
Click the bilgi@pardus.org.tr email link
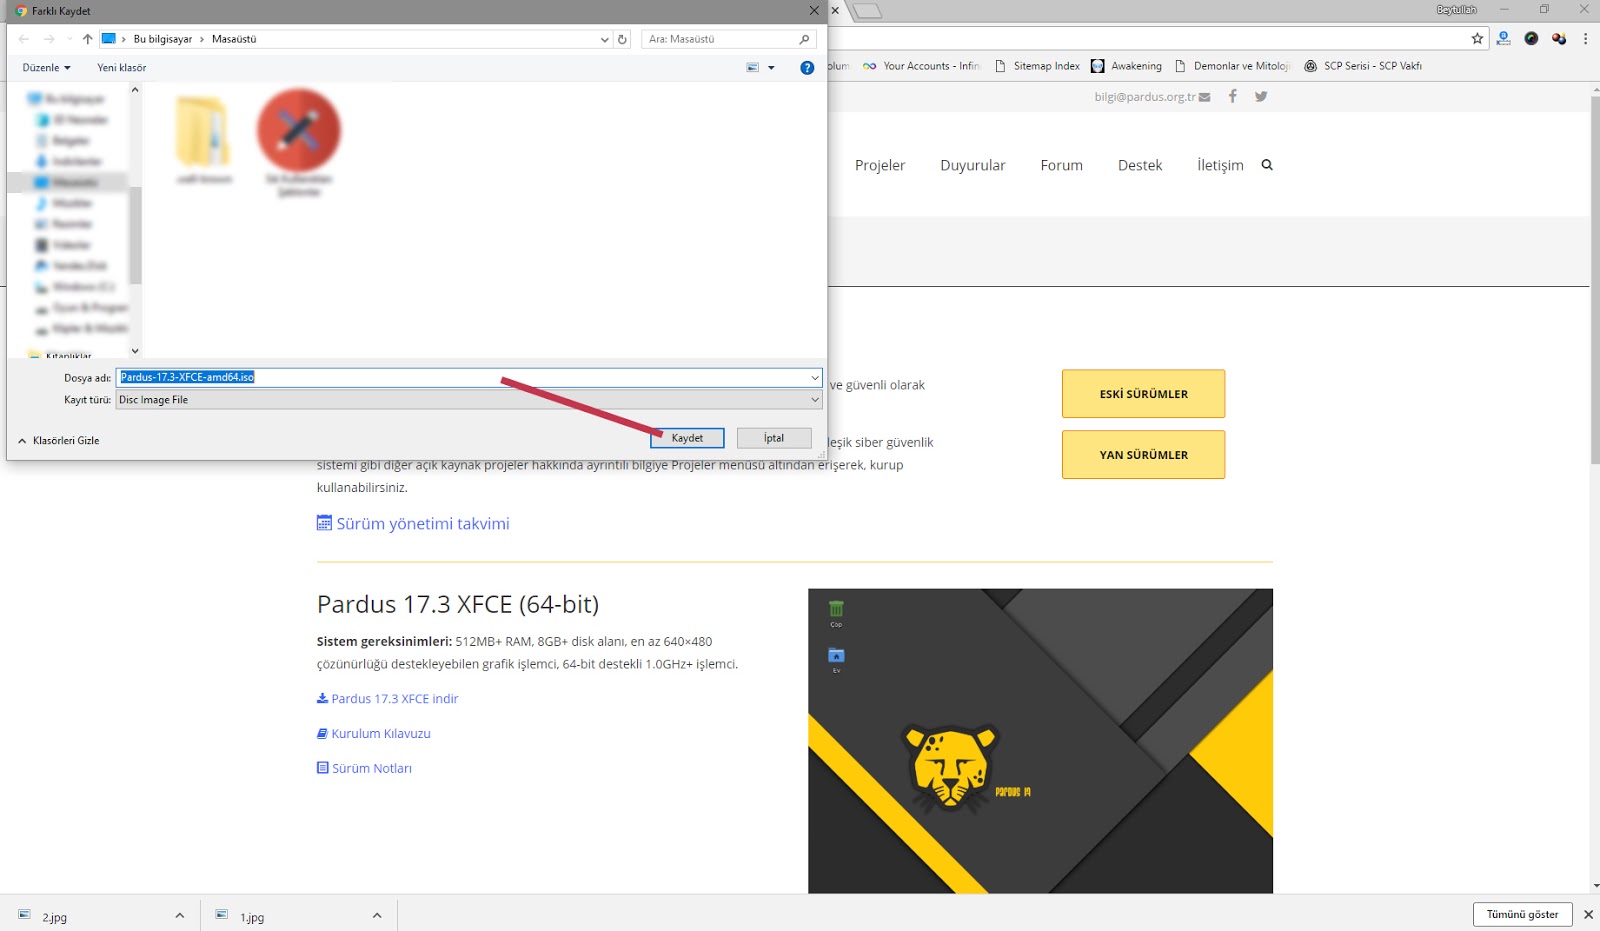1152,97
